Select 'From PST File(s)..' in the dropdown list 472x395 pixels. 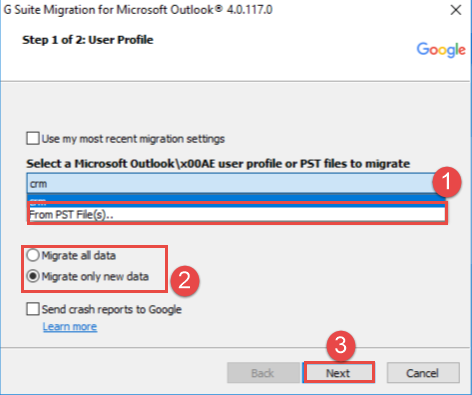(237, 214)
